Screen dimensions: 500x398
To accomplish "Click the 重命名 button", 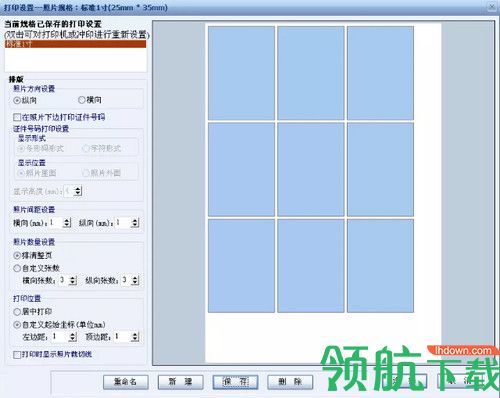I will 126,382.
